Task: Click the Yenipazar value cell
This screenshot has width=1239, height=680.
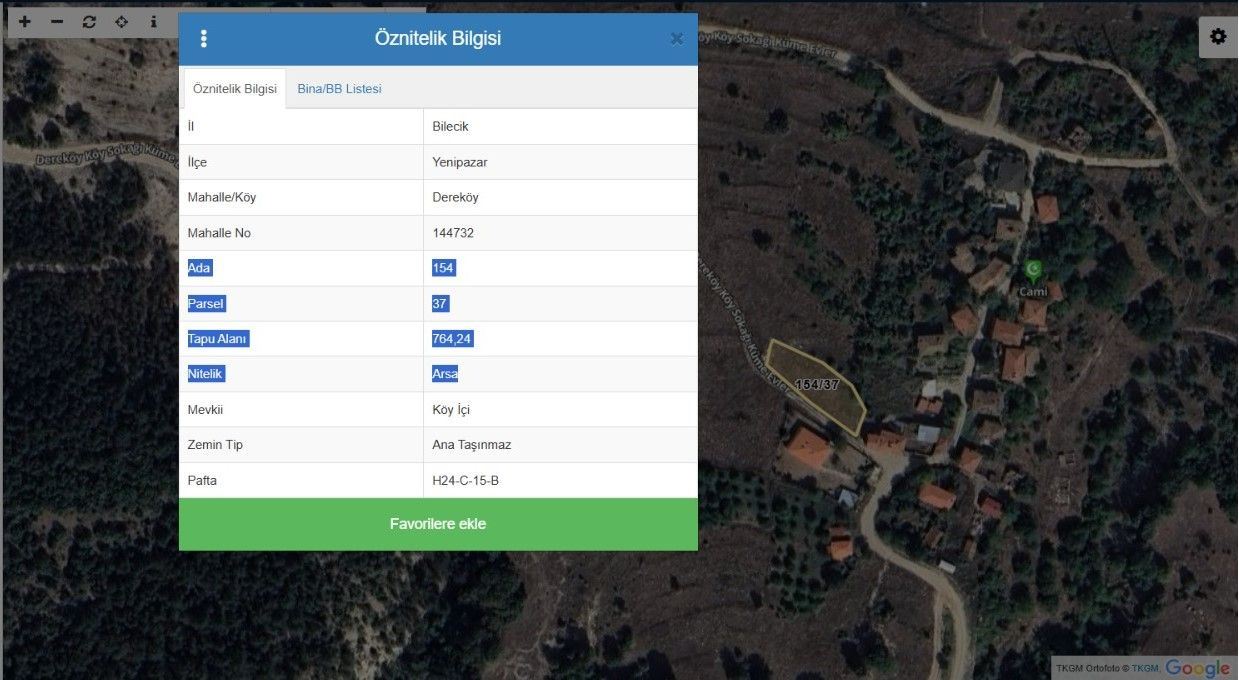Action: [x=560, y=162]
